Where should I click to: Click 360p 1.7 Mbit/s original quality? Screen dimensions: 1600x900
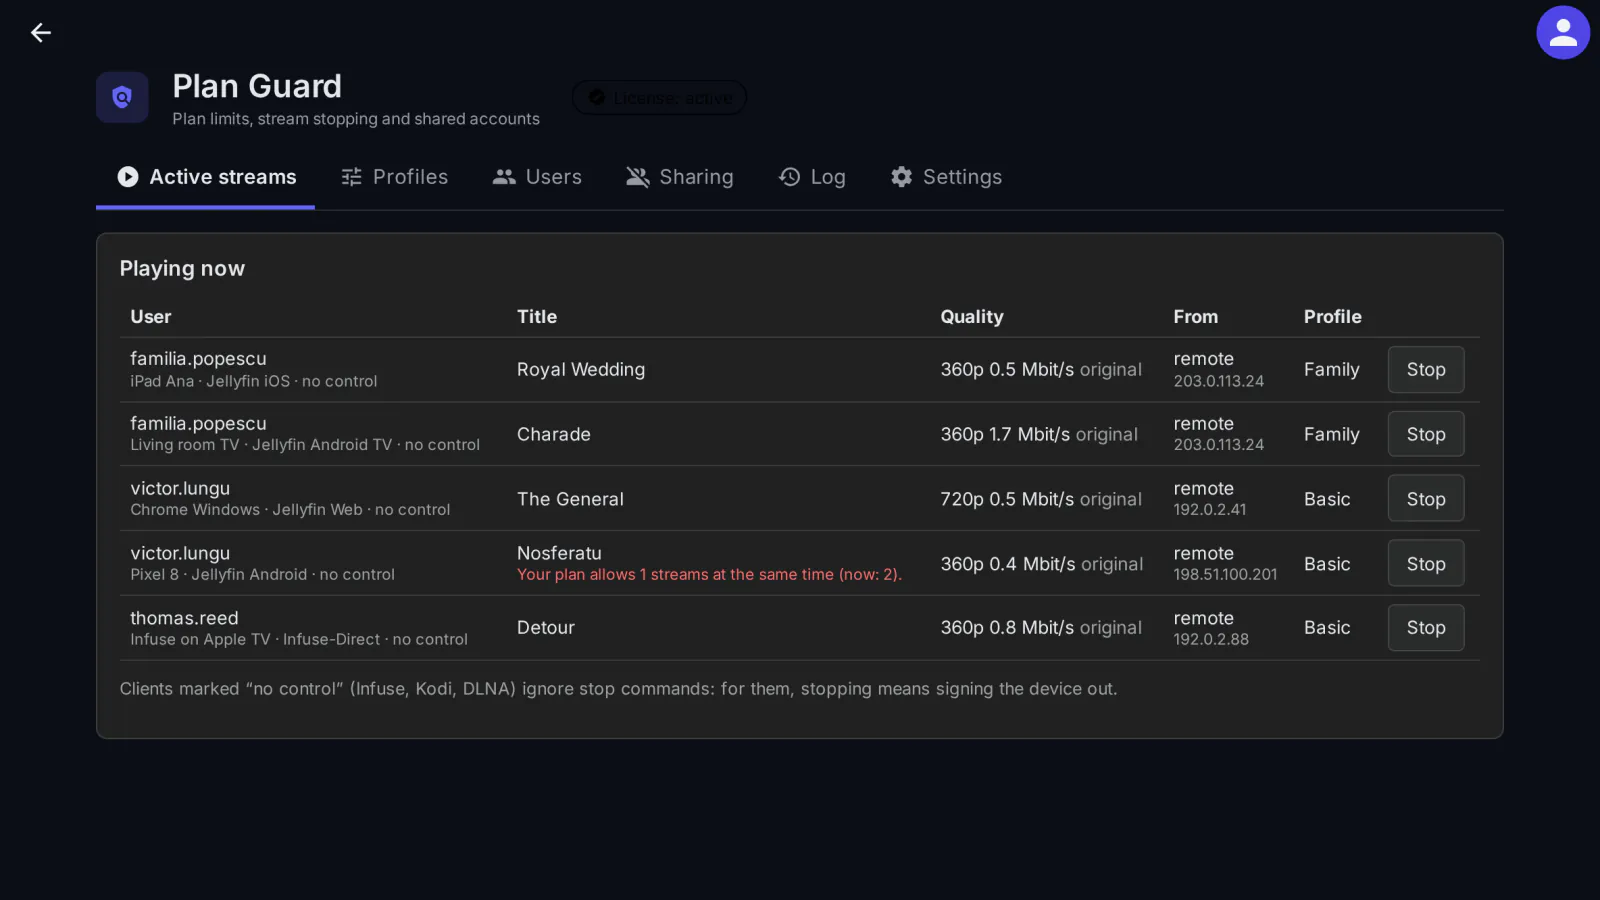[x=1039, y=434]
